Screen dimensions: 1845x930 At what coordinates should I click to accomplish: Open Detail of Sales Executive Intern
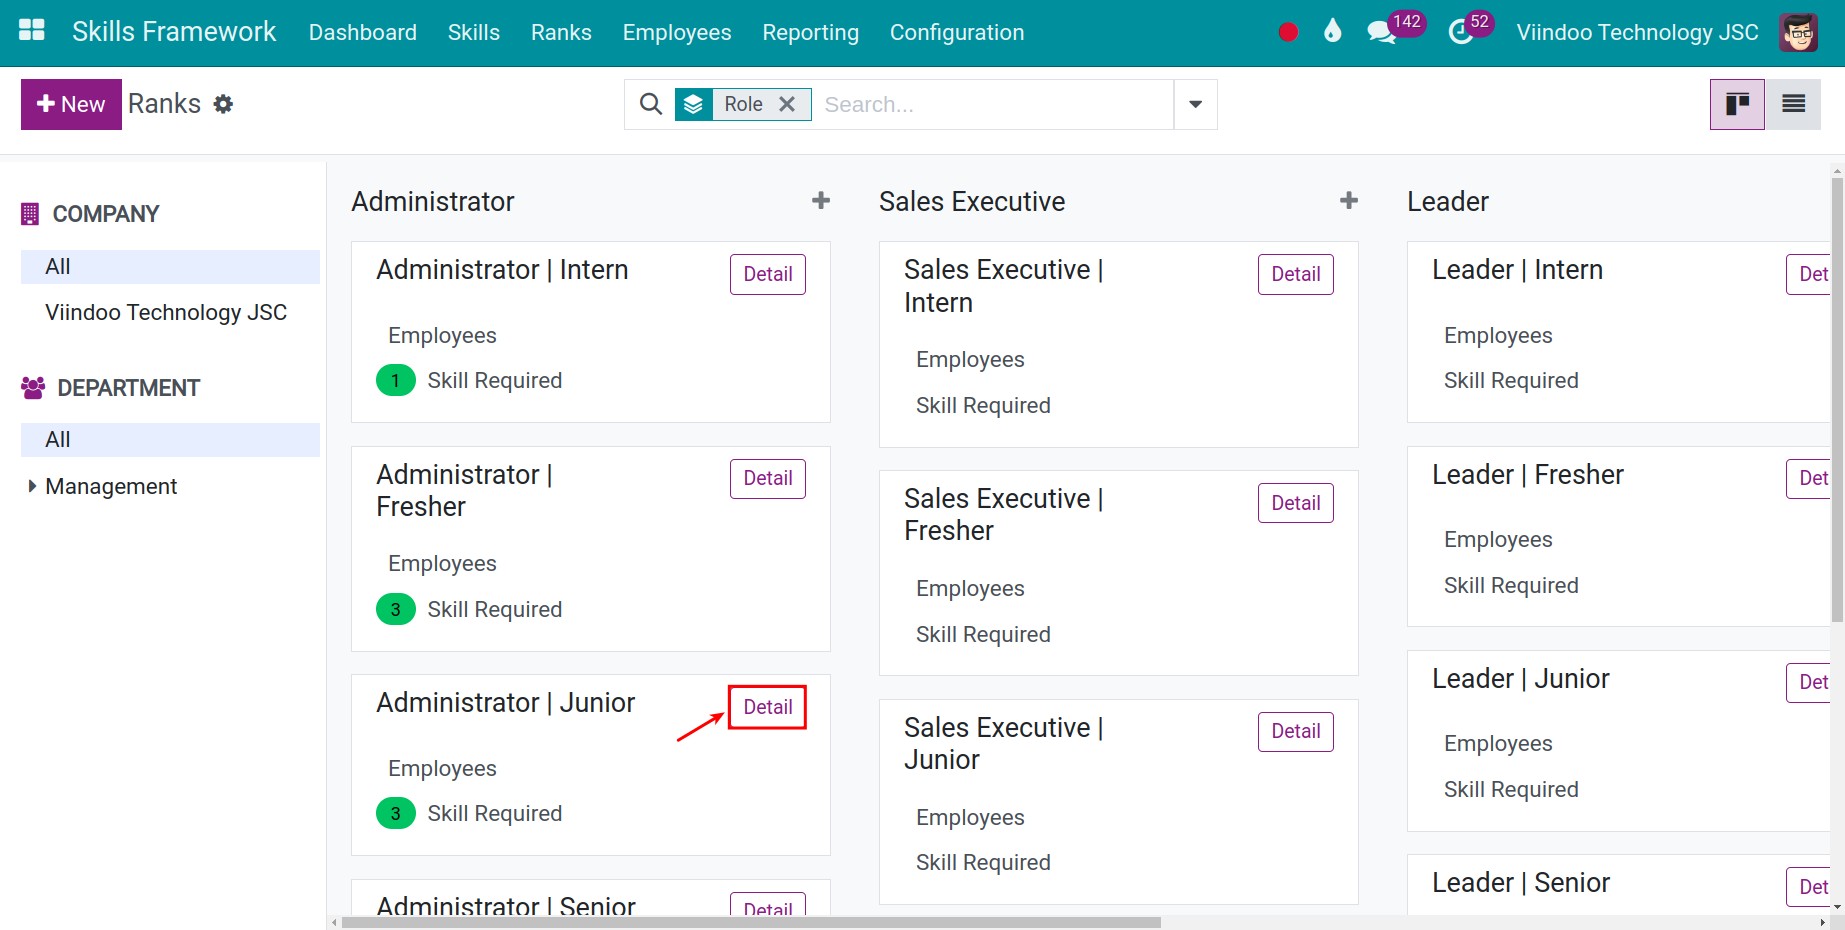(x=1296, y=274)
